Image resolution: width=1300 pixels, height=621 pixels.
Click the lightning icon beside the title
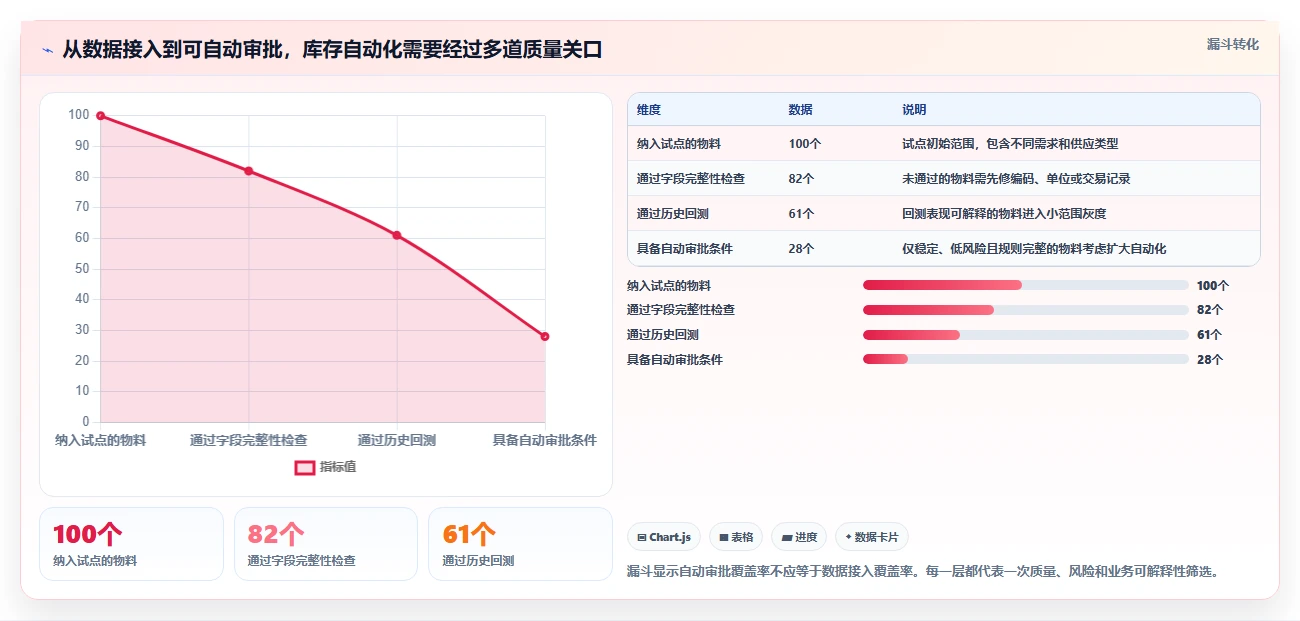click(47, 50)
